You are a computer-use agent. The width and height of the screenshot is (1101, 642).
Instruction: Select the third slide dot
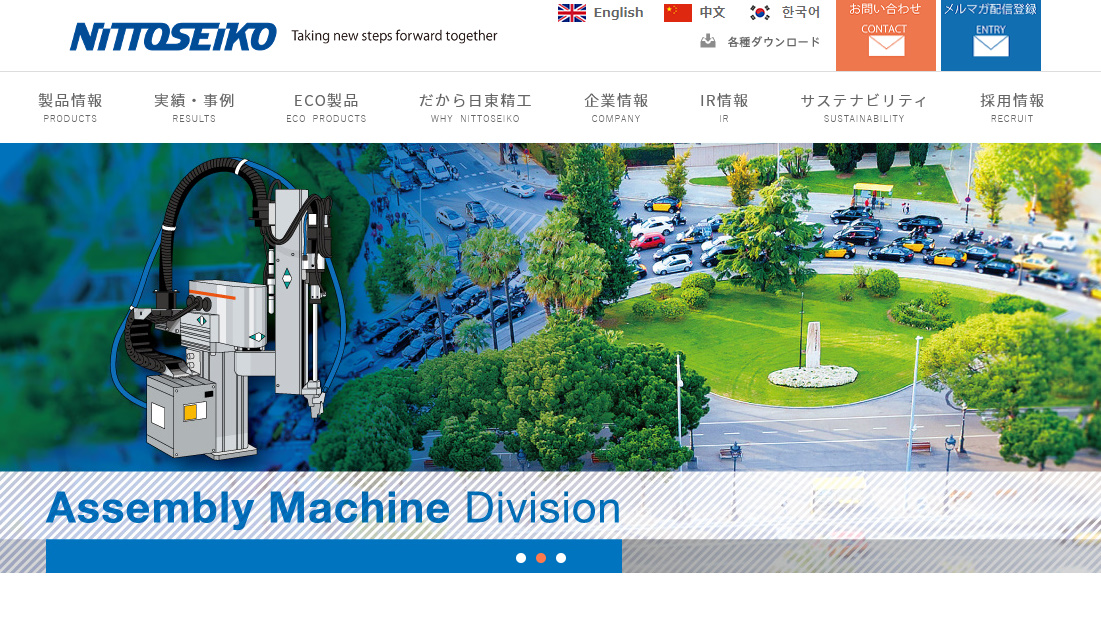coord(561,558)
